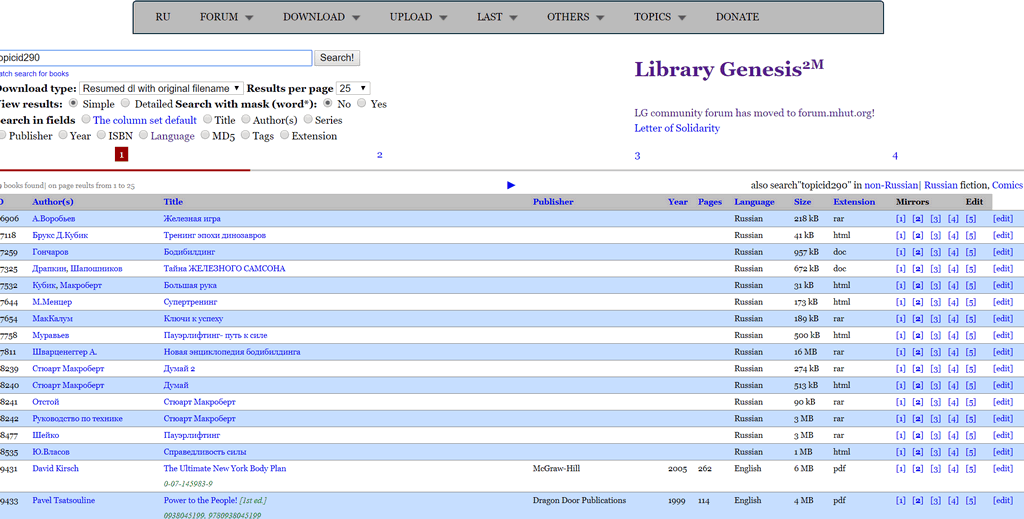Select Detailed view results radio
Image resolution: width=1024 pixels, height=519 pixels.
pos(125,103)
